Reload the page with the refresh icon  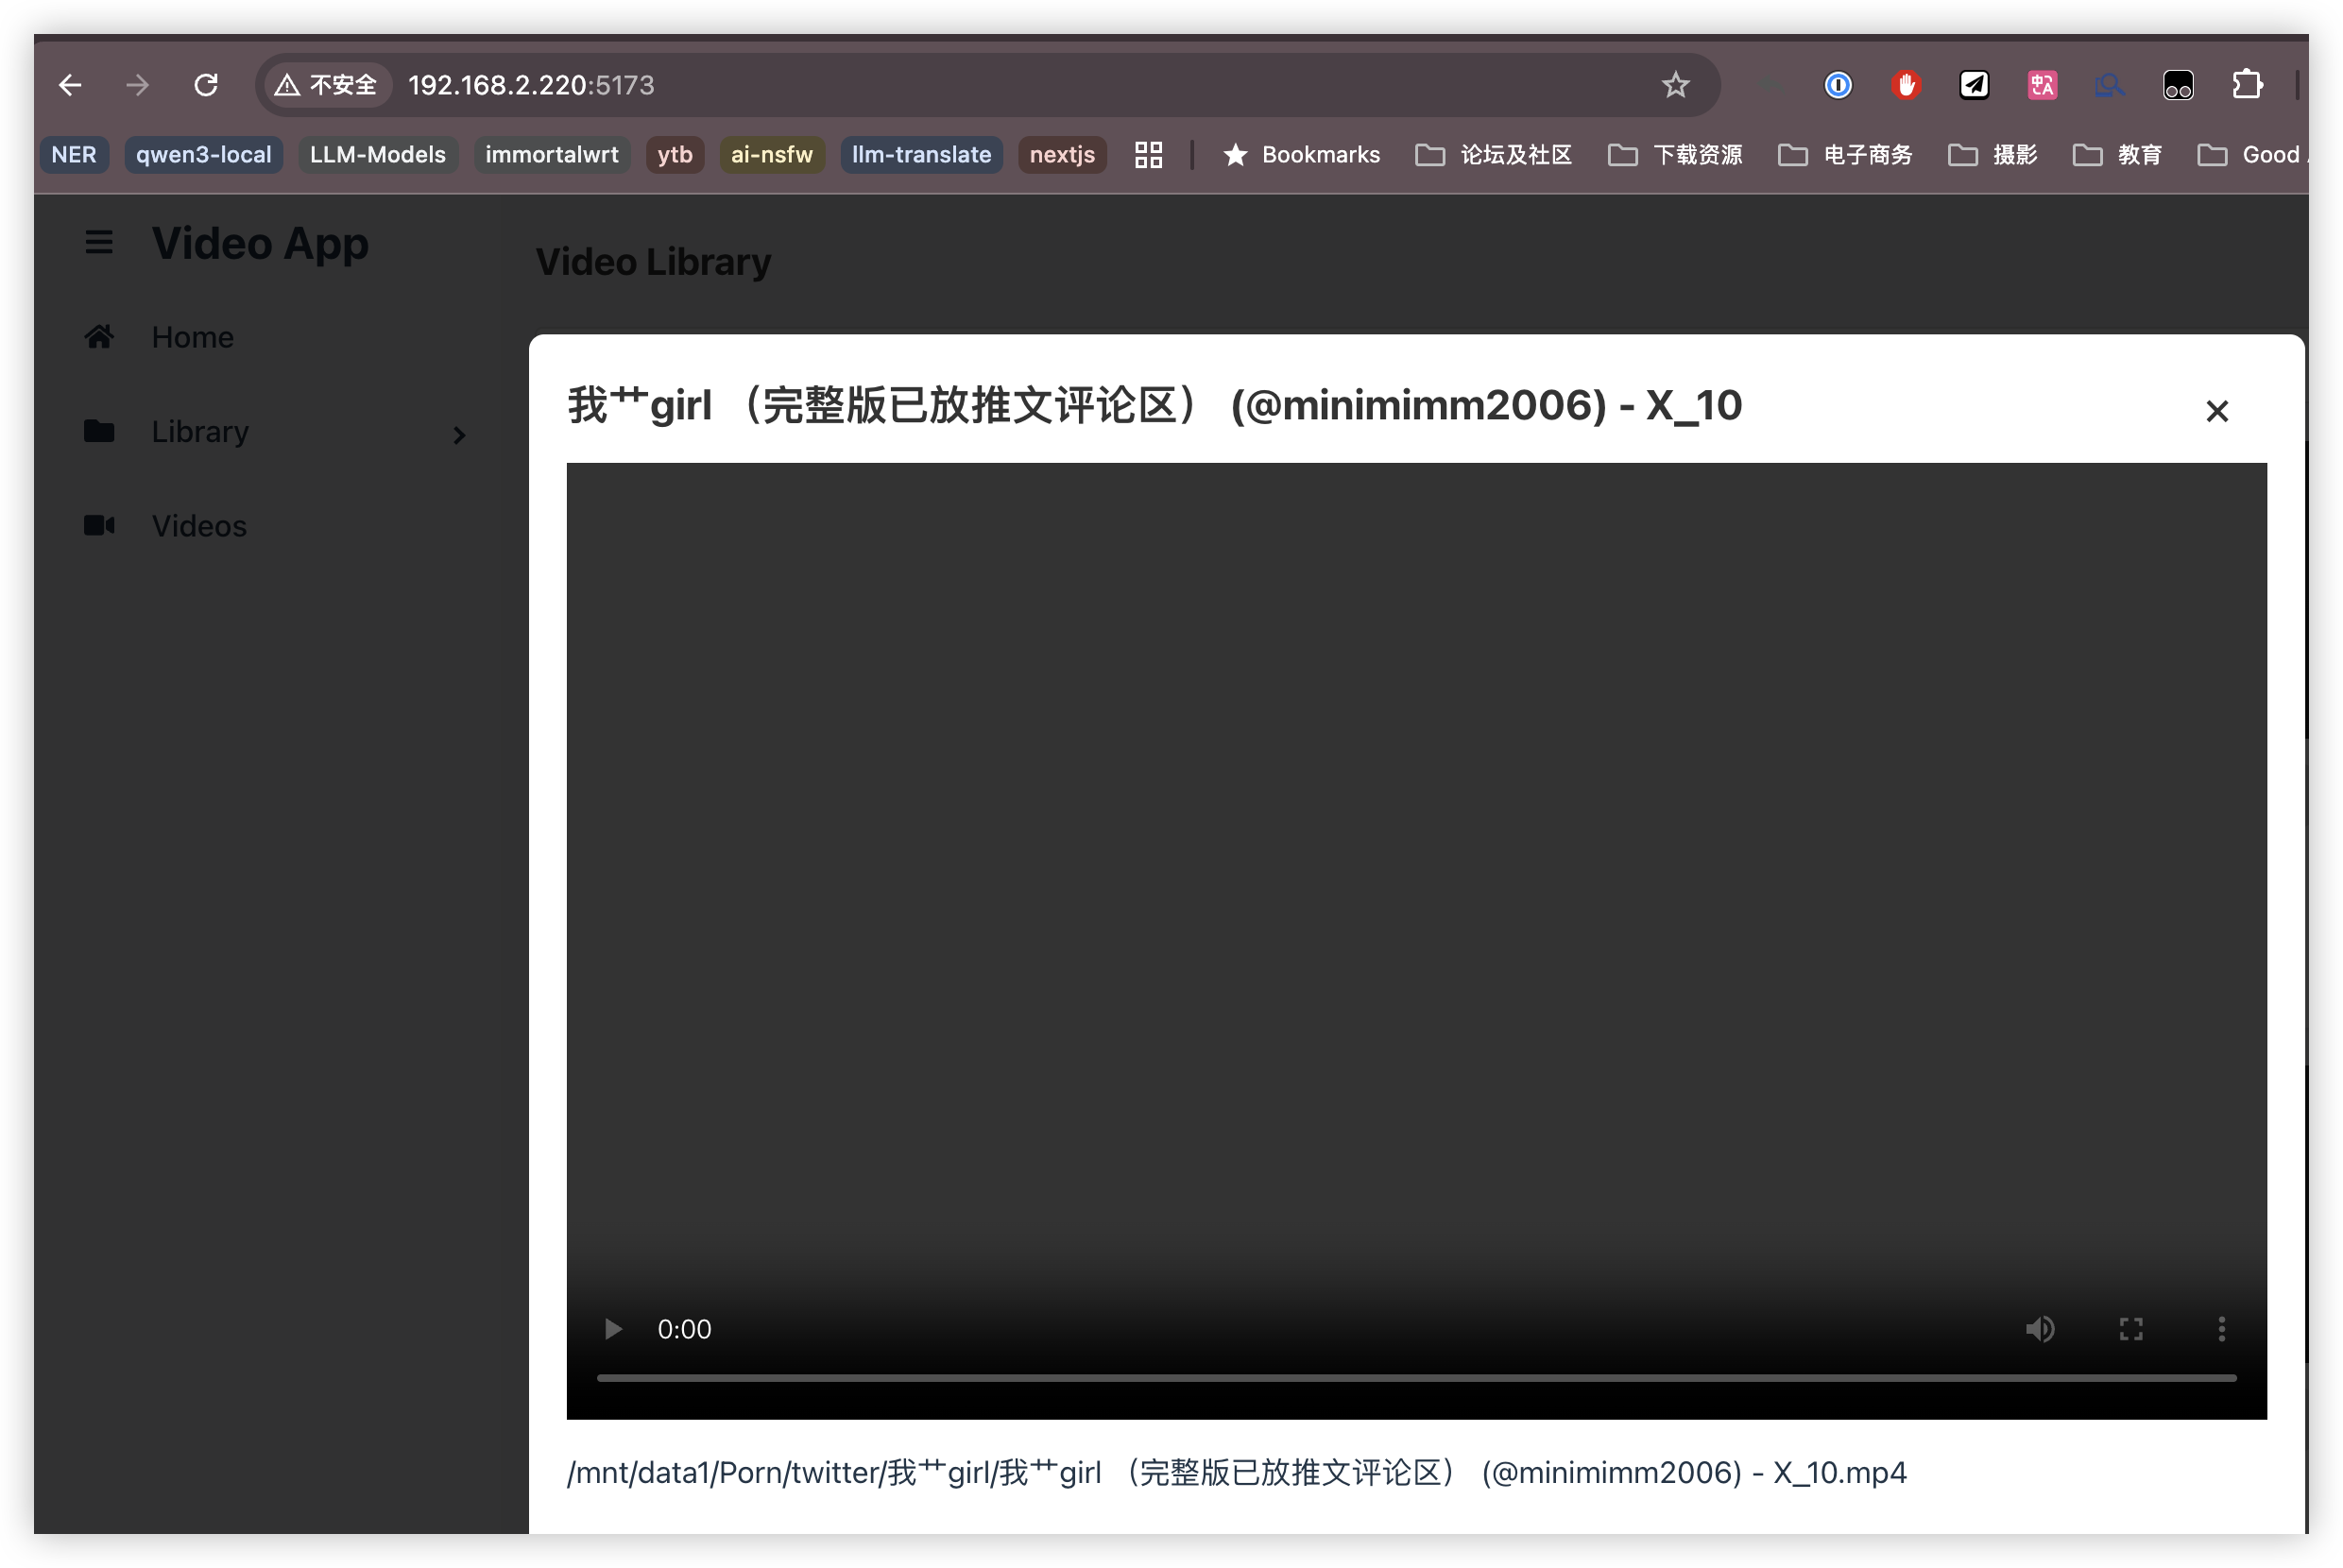(x=206, y=85)
